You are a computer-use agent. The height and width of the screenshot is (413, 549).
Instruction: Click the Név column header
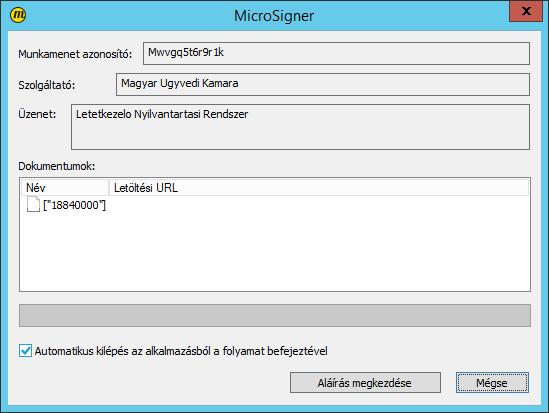pos(65,188)
